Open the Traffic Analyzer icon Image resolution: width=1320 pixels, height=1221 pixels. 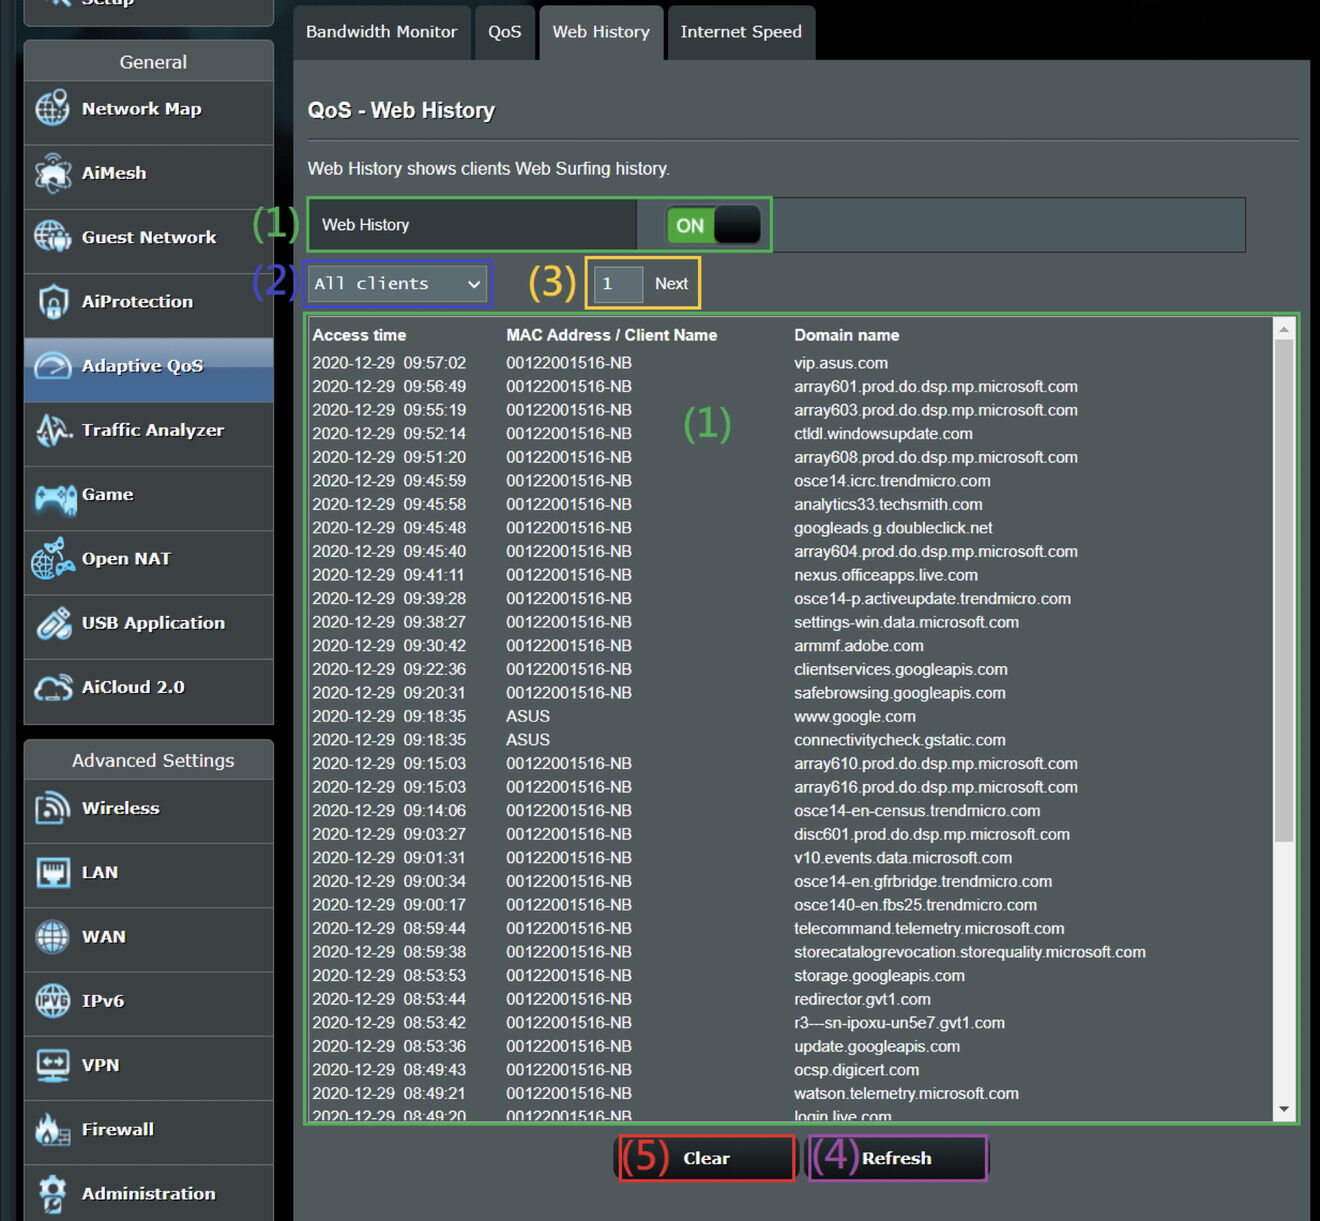53,430
